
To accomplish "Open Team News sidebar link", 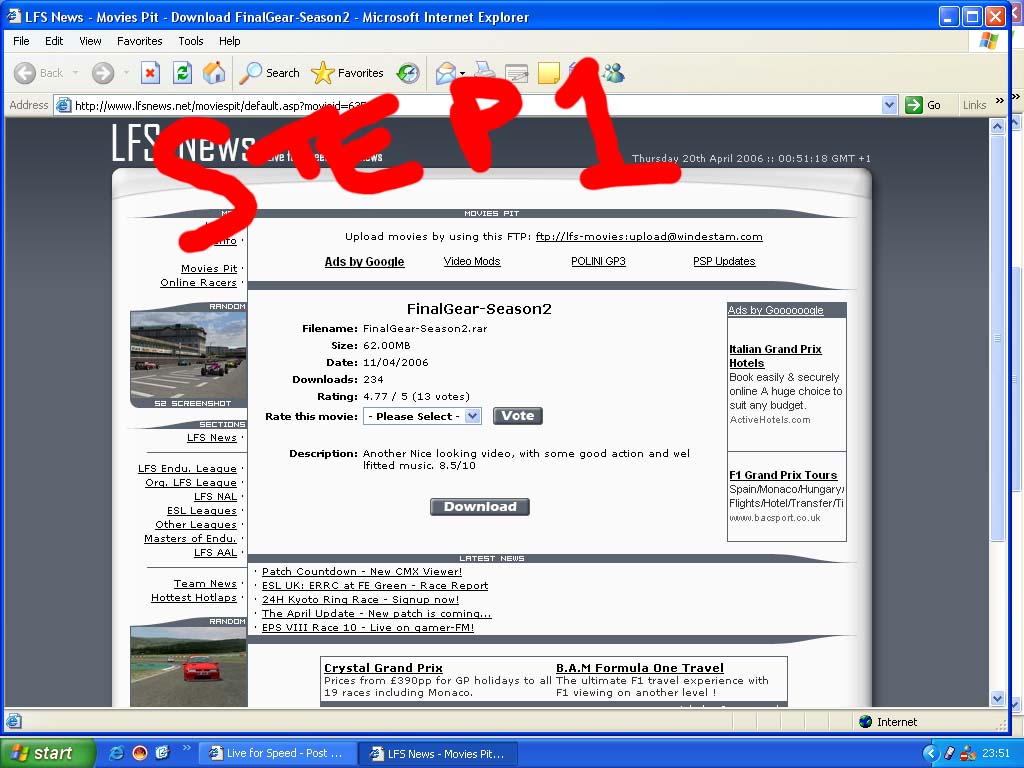I will (x=205, y=584).
